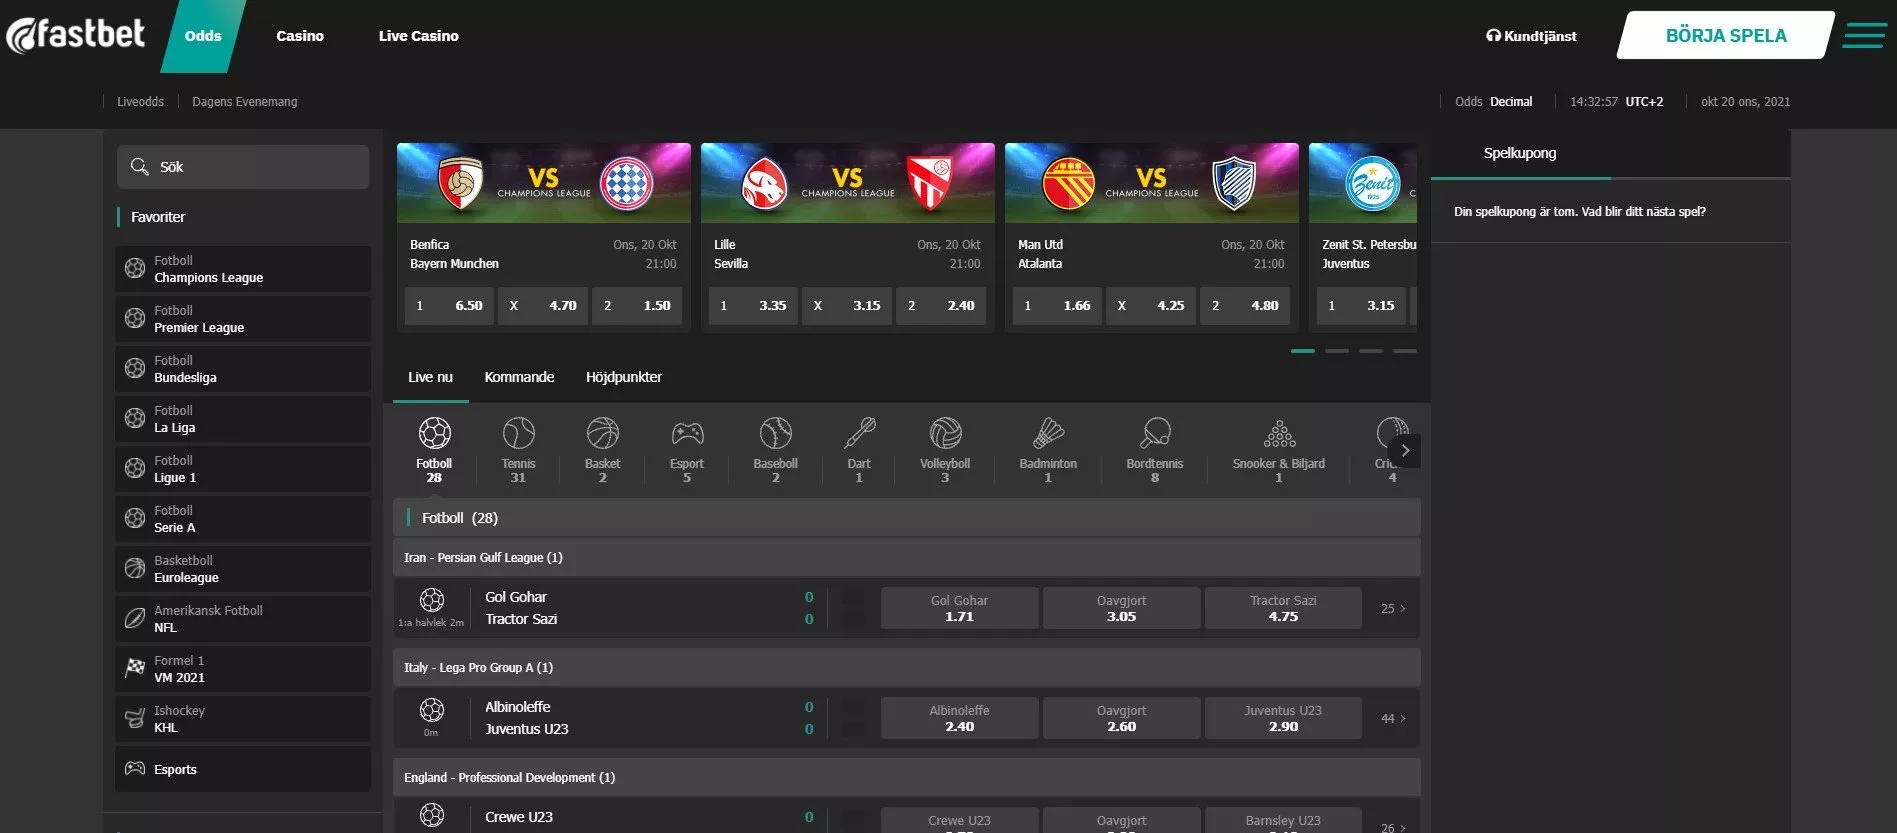Open Dagens Evenemang link

point(245,102)
